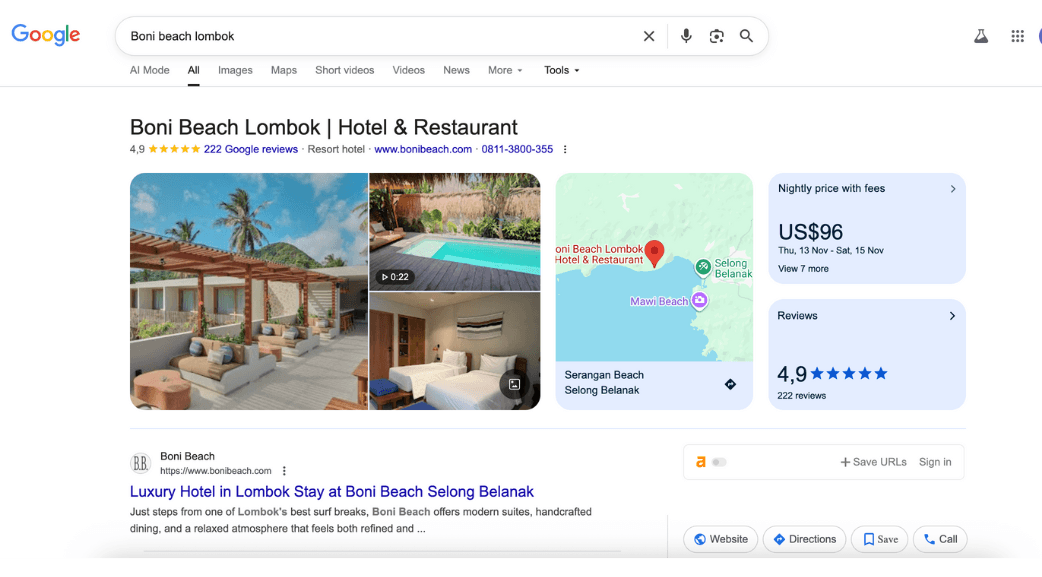Open Google Lens image search icon
This screenshot has width=1042, height=577.
[716, 36]
